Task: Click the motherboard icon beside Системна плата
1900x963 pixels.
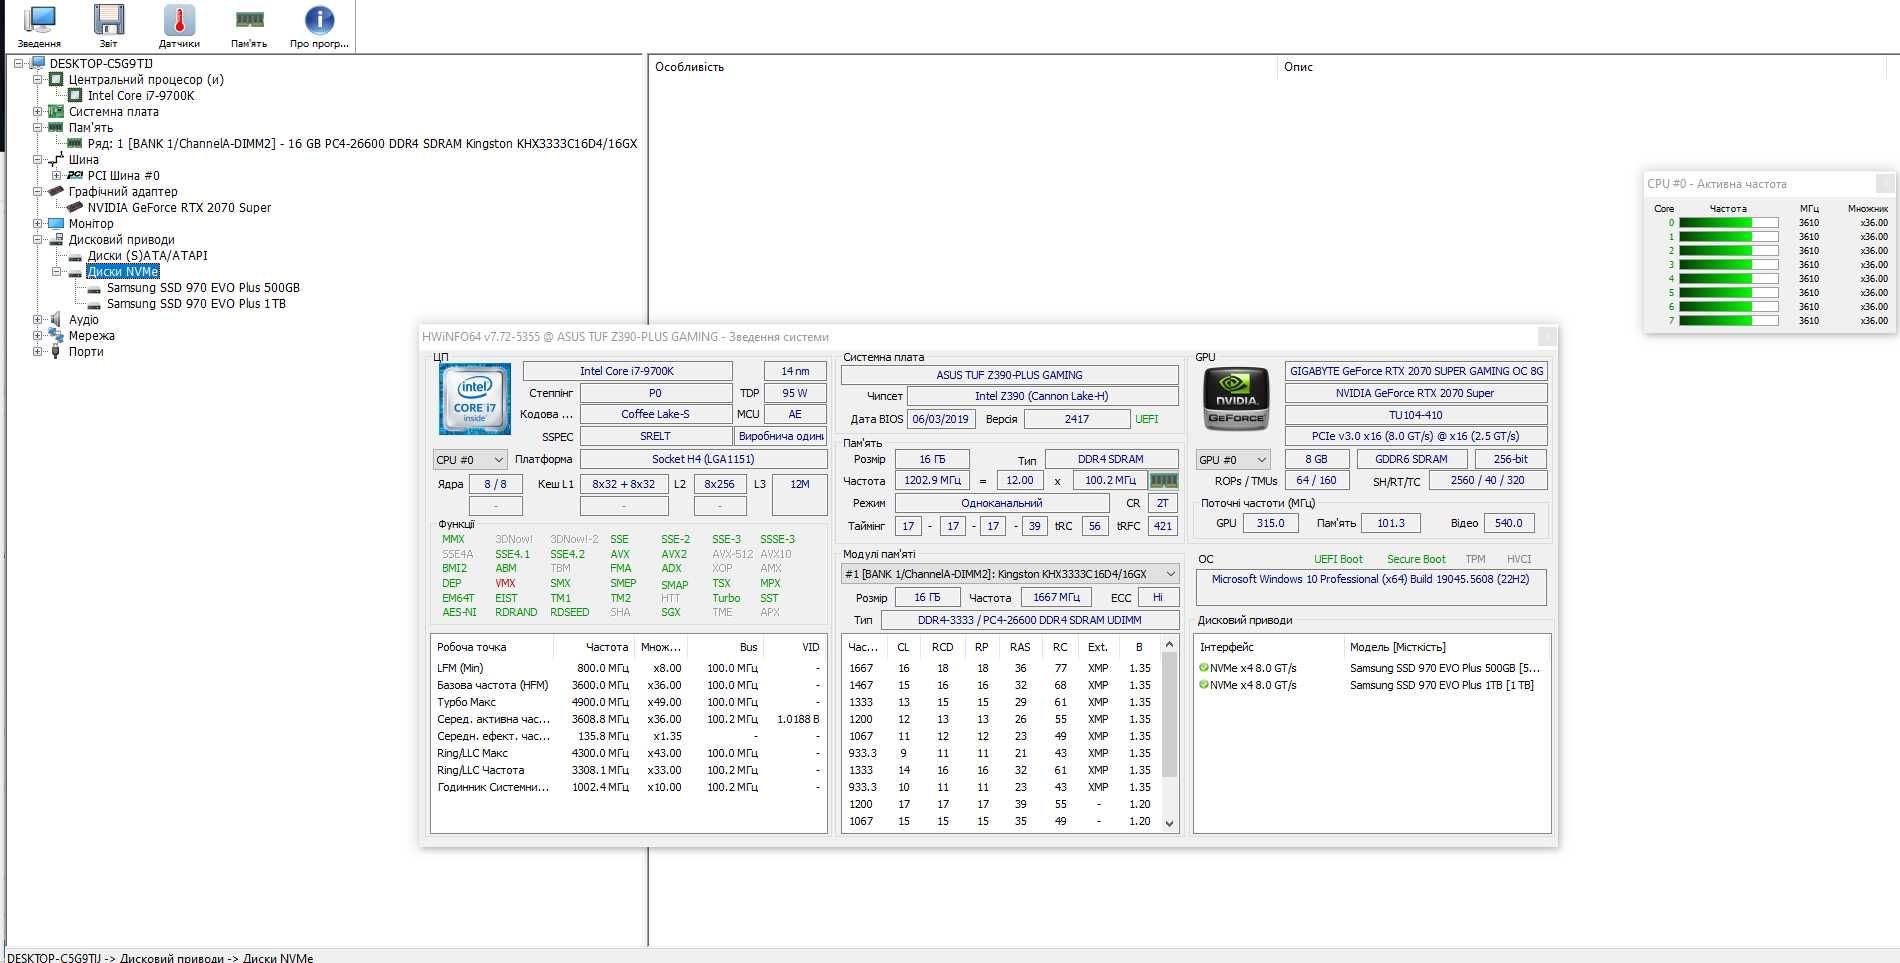Action: [56, 111]
